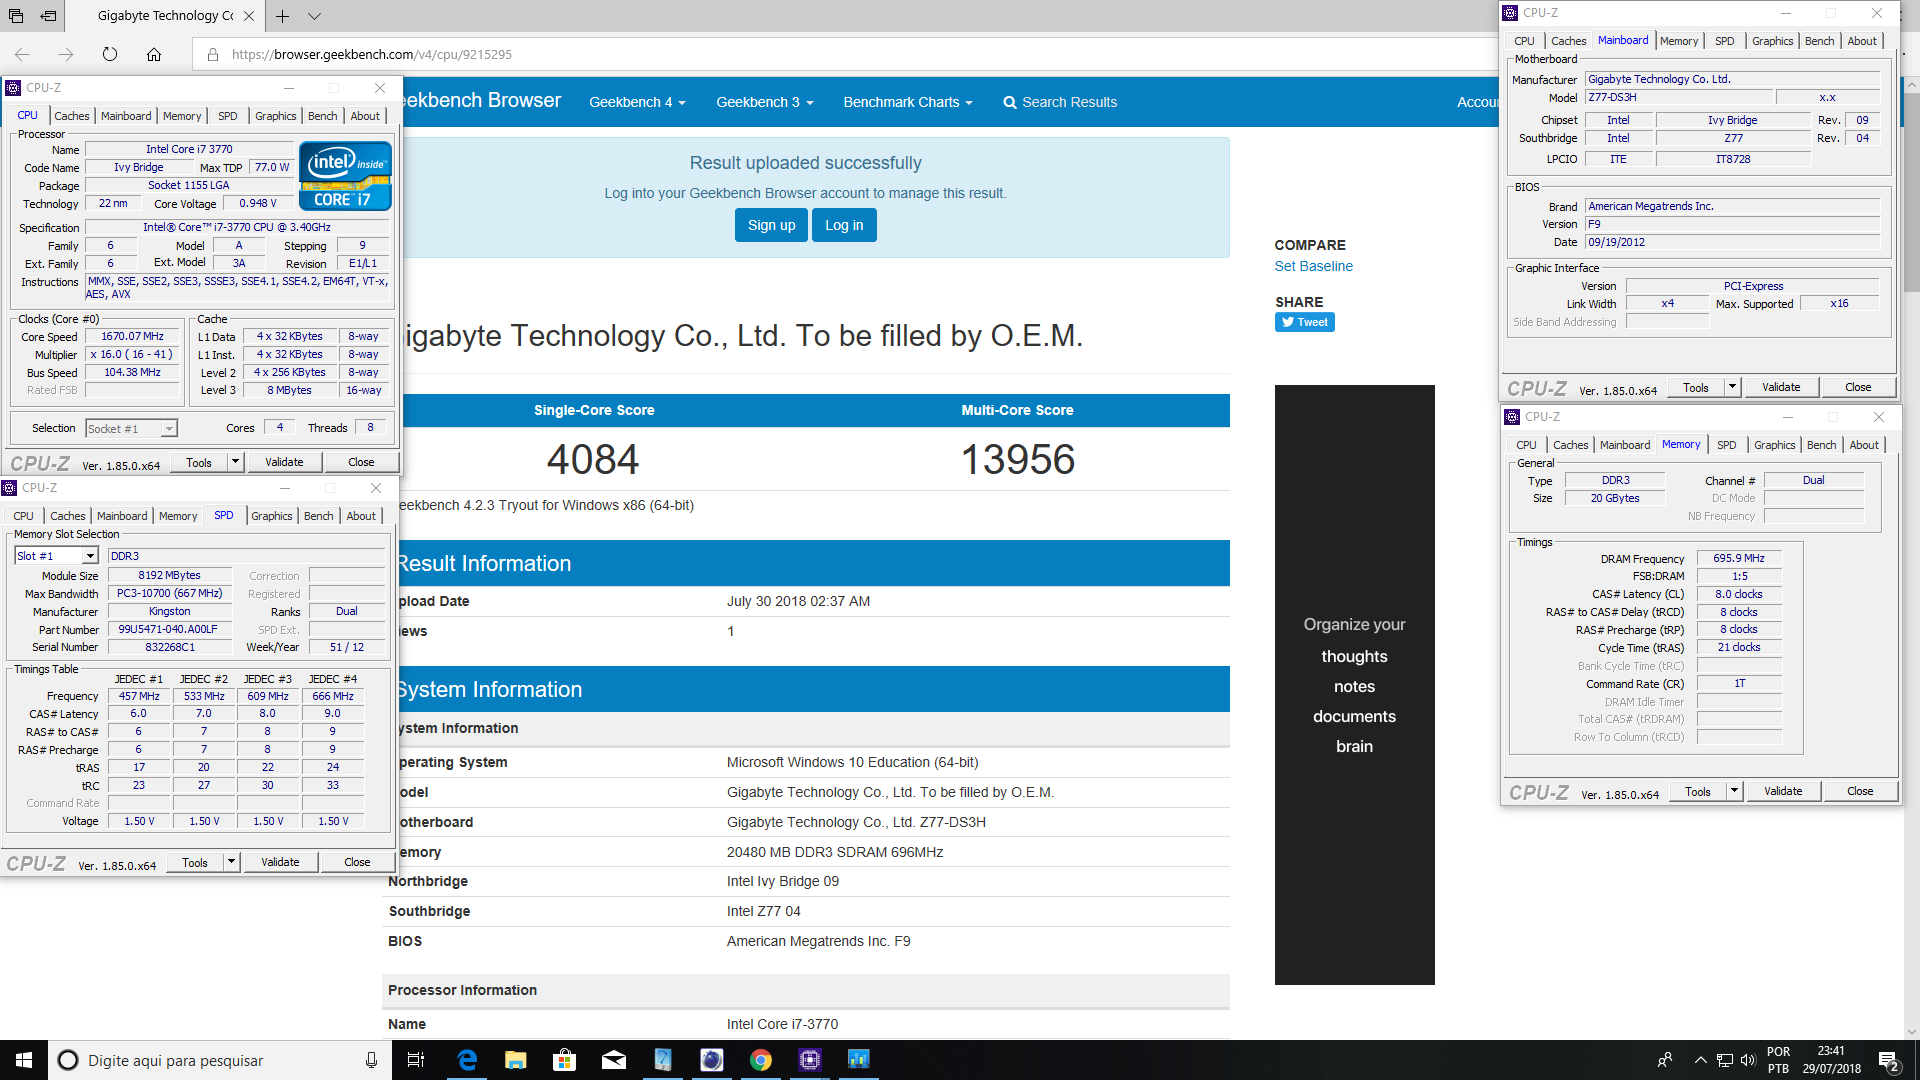1920x1080 pixels.
Task: Open Google Chrome from the taskbar
Action: click(761, 1060)
